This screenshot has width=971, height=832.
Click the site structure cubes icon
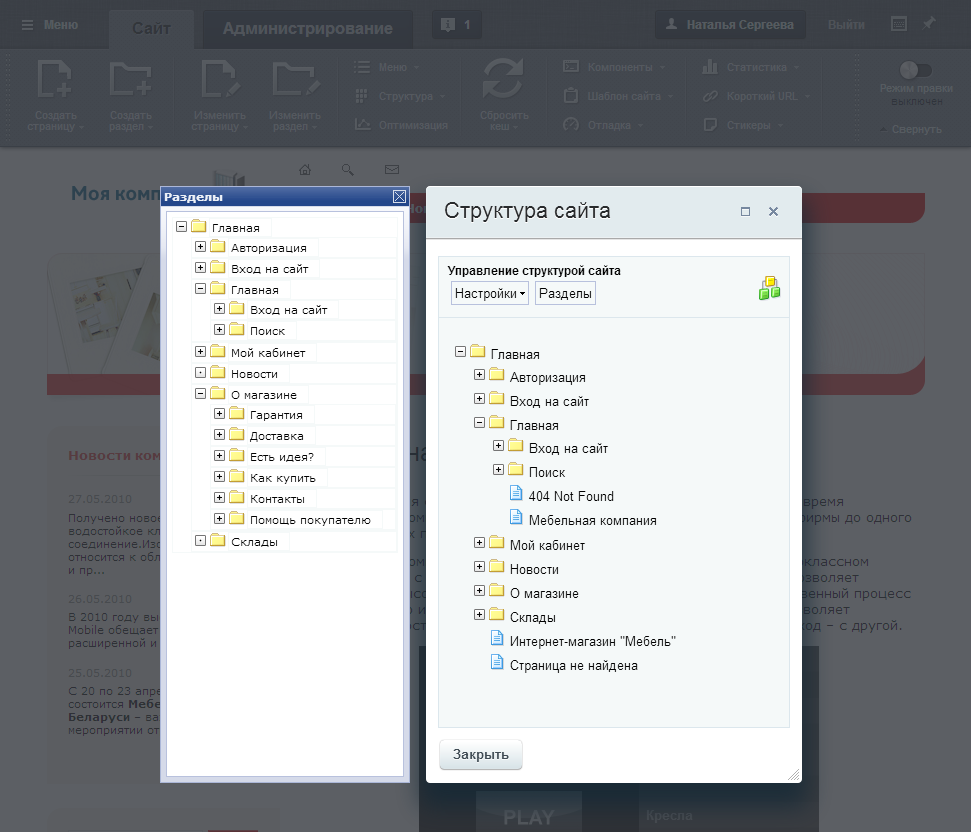[769, 288]
